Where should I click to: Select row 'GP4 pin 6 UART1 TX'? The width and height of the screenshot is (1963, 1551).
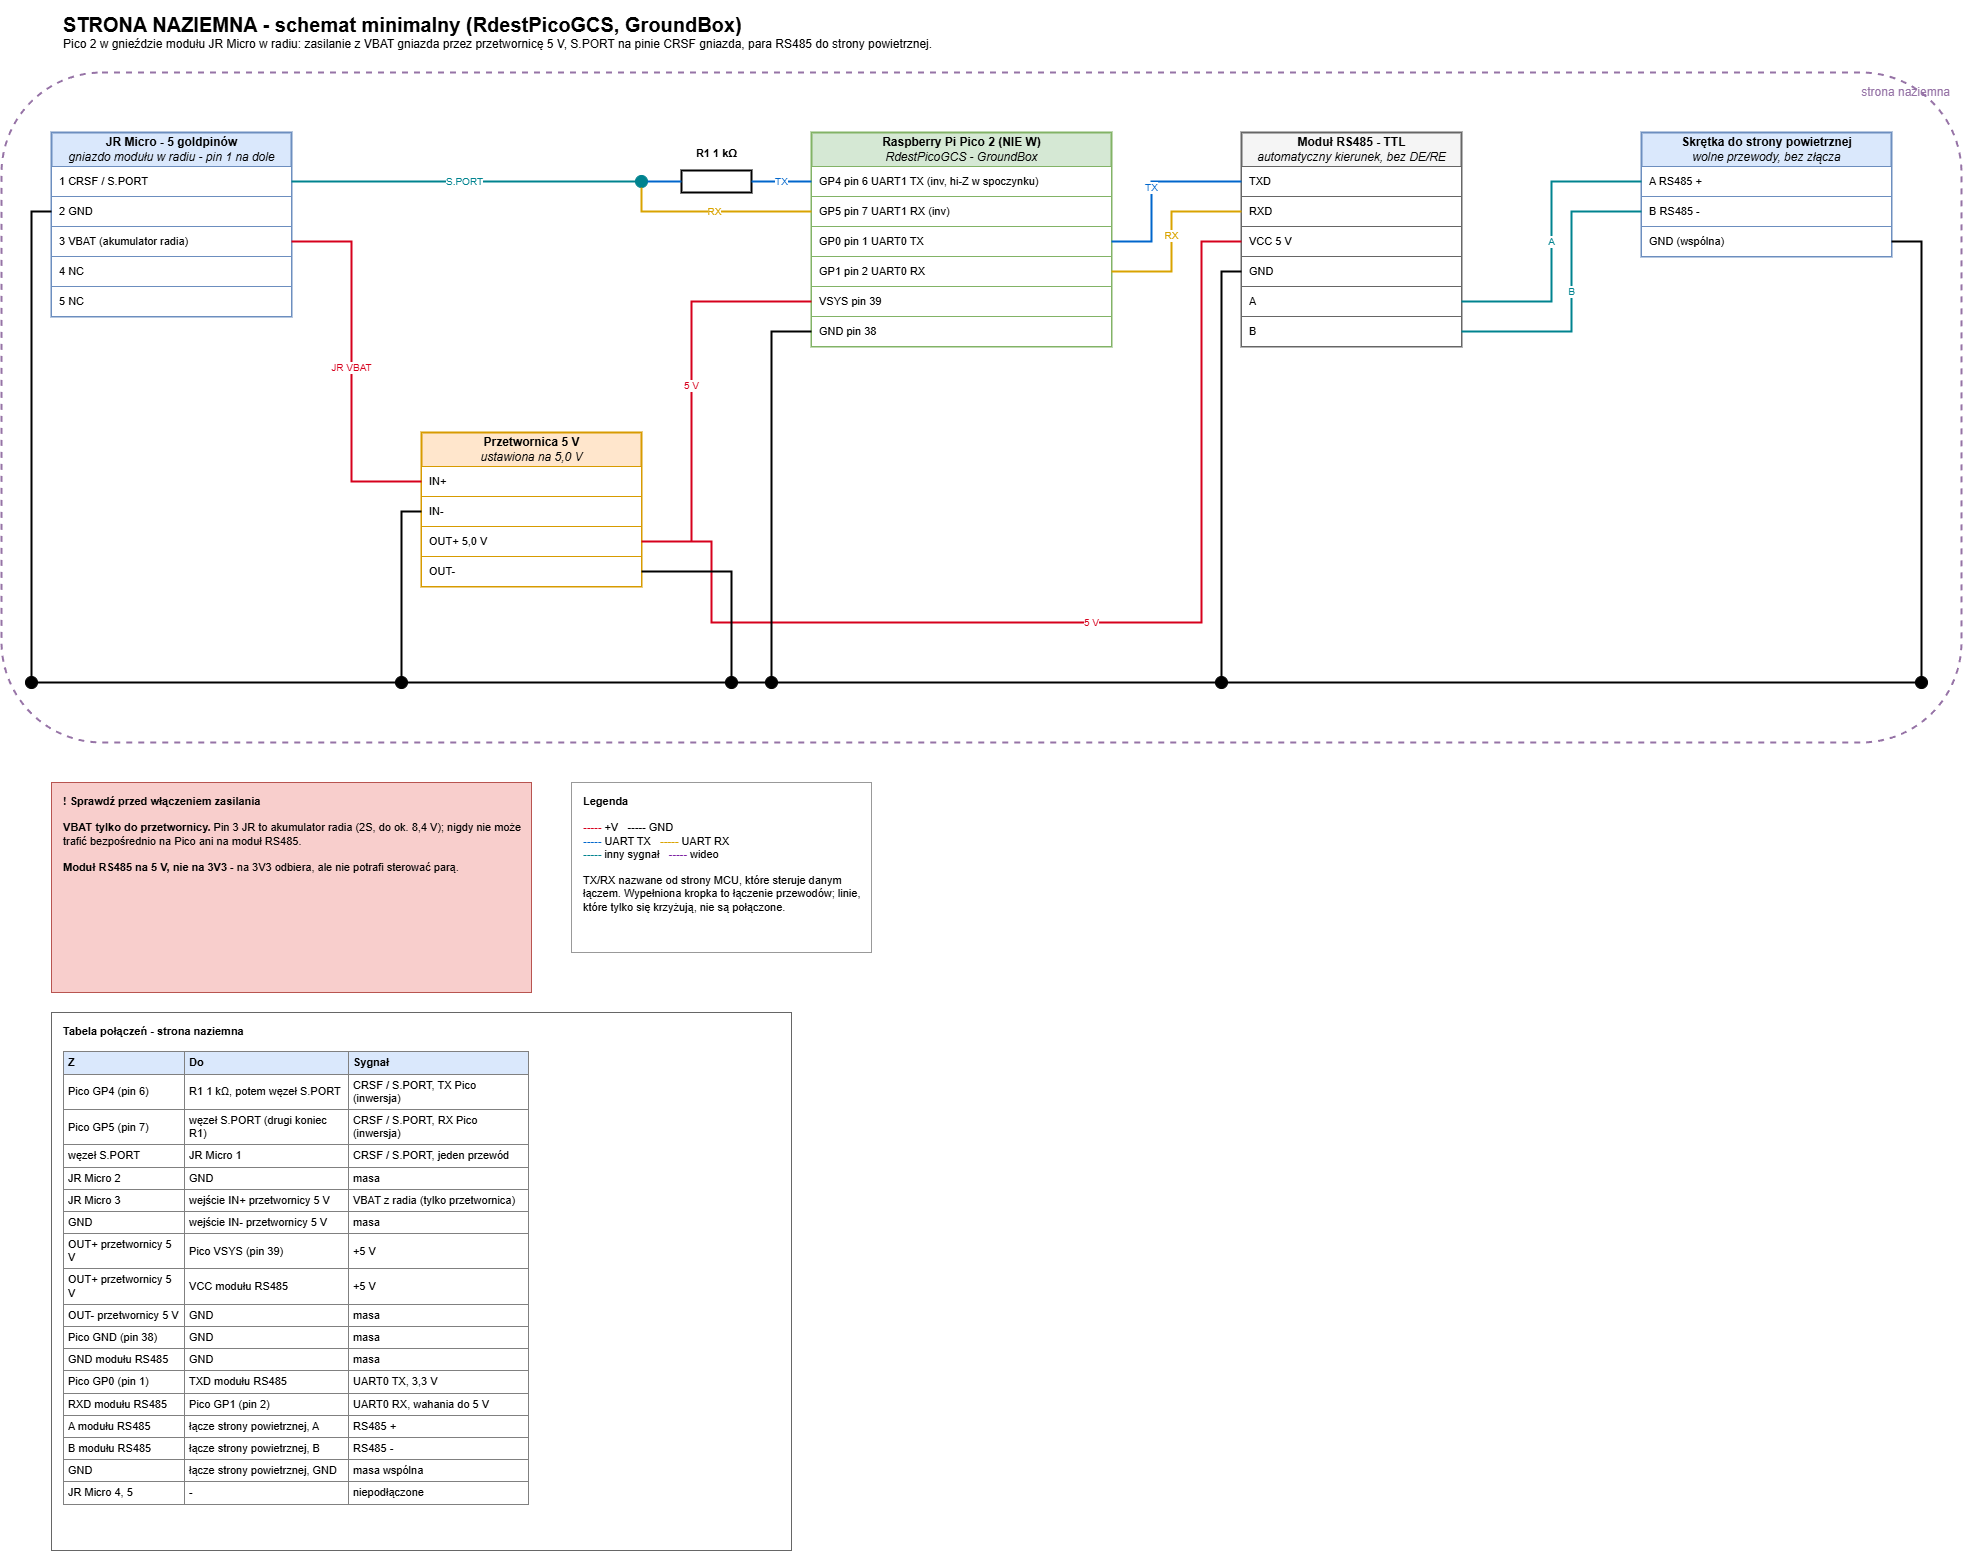point(961,181)
